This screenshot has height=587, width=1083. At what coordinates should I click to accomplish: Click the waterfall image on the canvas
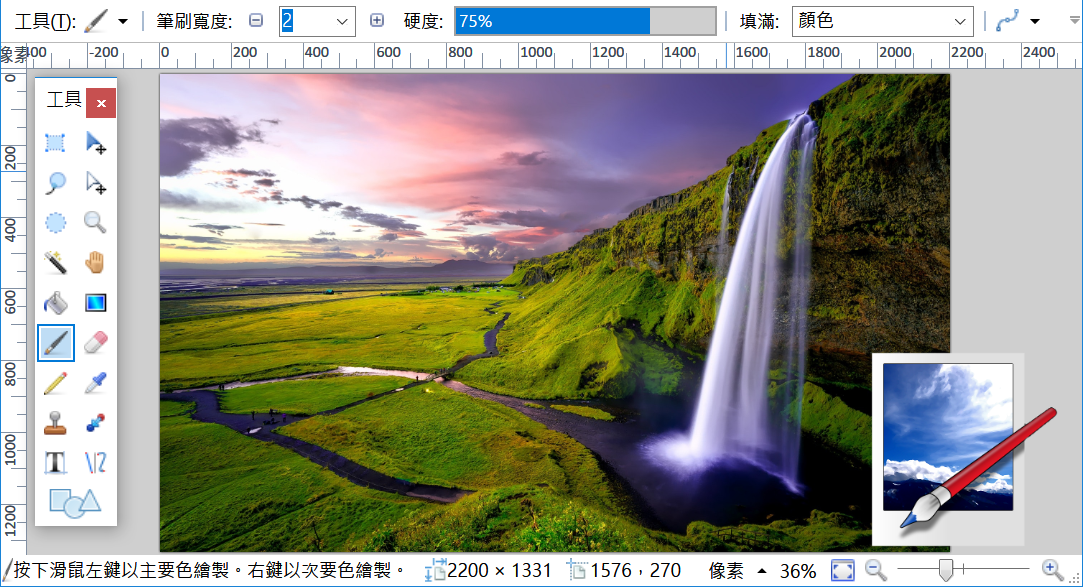tap(555, 313)
